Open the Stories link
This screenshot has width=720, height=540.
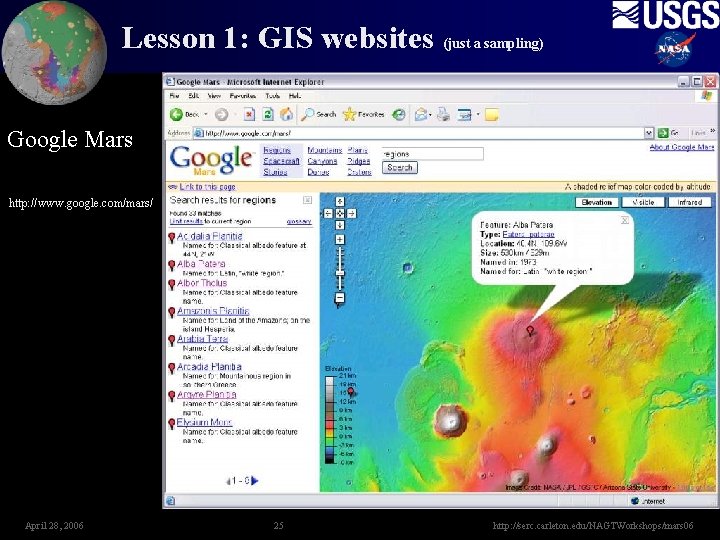pos(275,172)
